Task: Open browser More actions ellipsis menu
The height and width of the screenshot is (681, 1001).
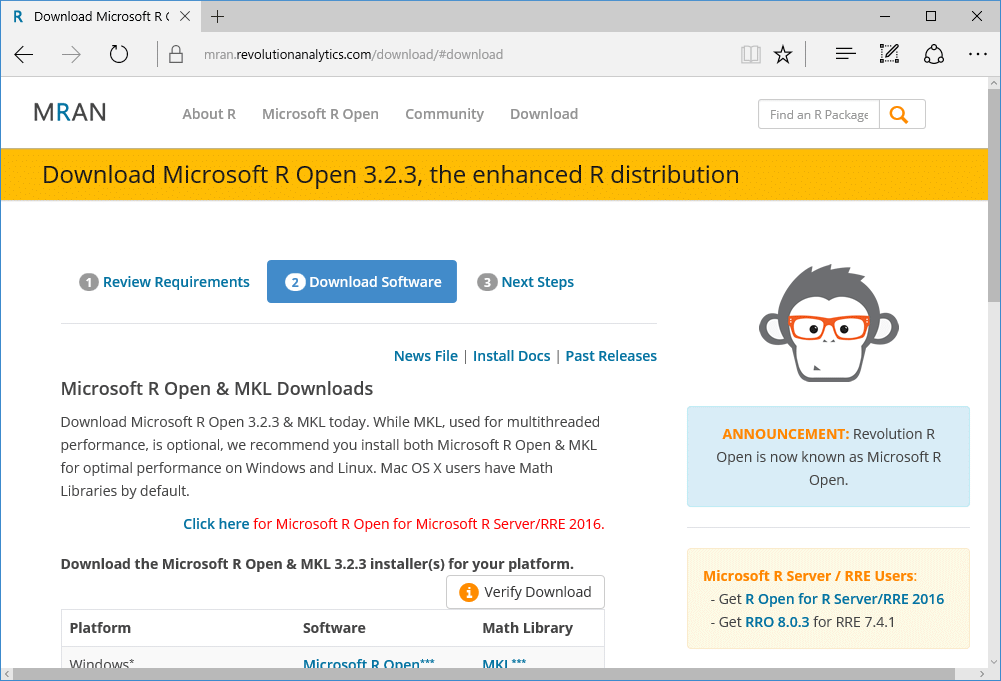Action: click(977, 55)
